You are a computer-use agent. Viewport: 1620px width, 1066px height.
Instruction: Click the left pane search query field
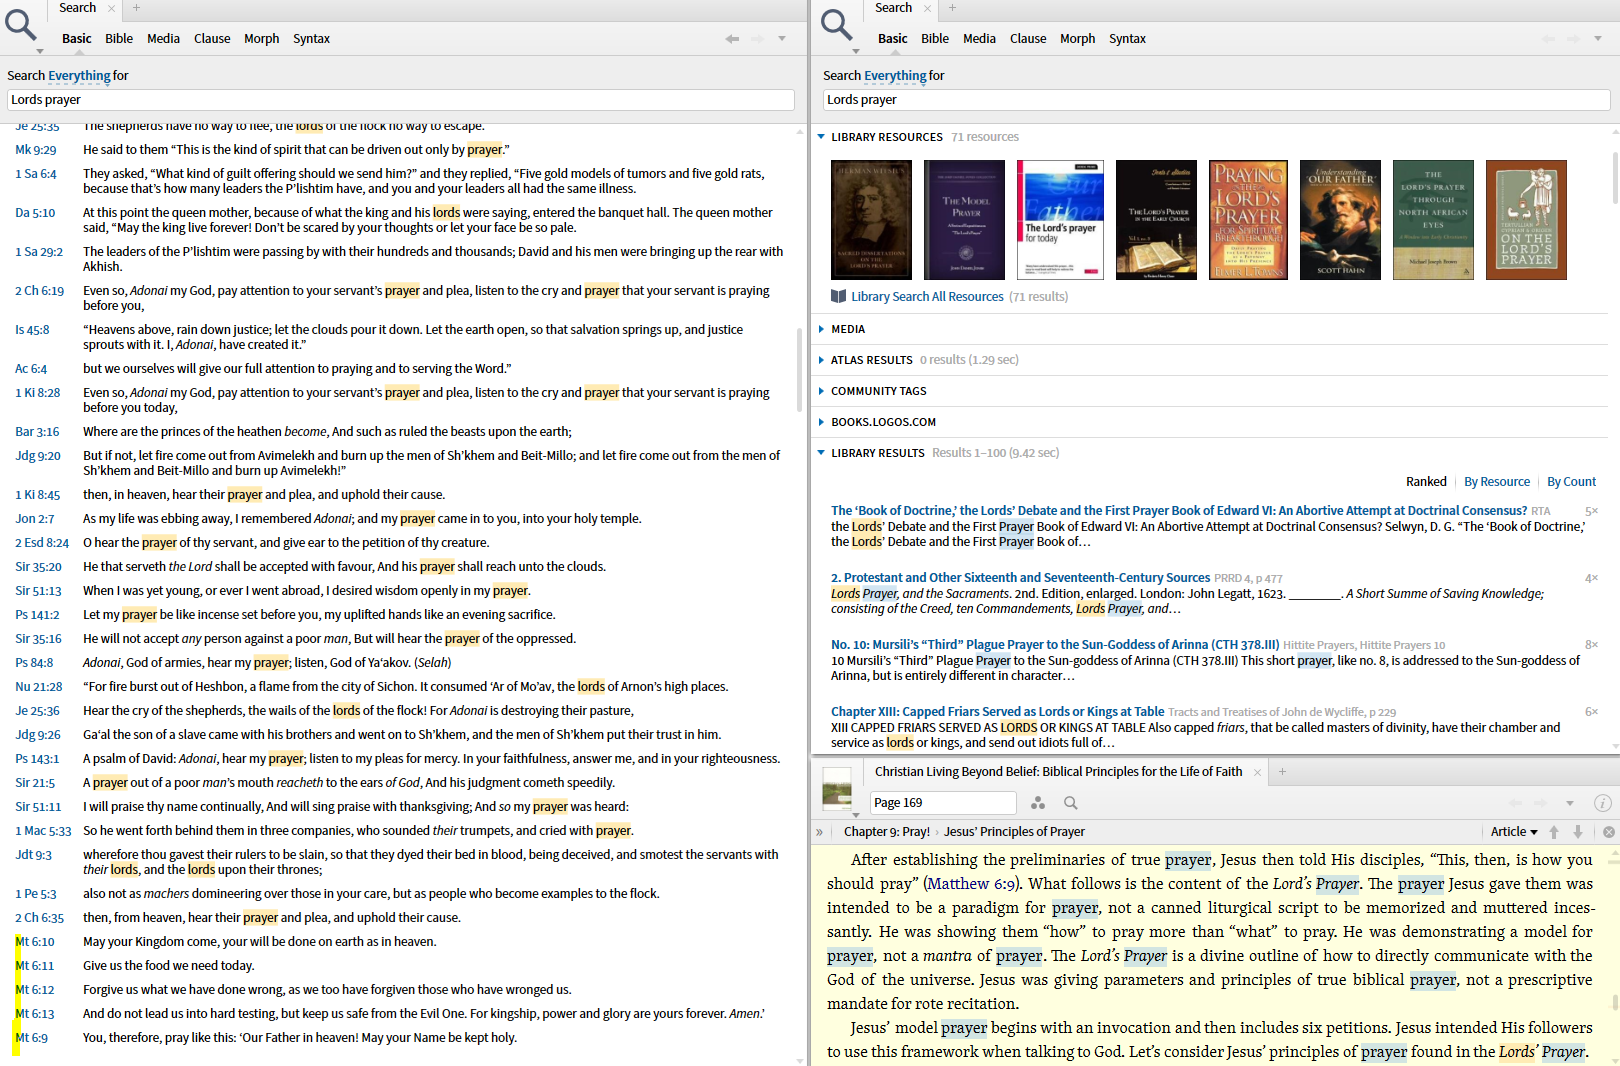tap(401, 100)
